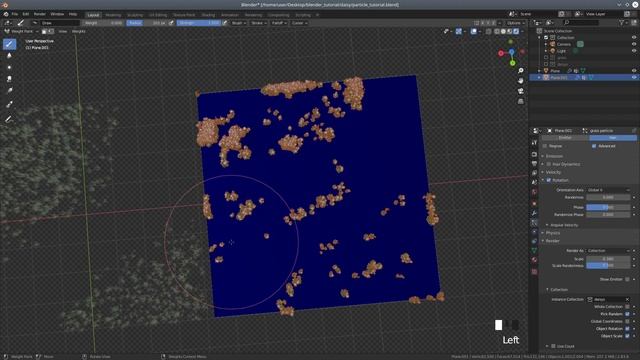The image size is (640, 360).
Task: Open the Weight Paint mode dropdown
Action: pyautogui.click(x=21, y=31)
